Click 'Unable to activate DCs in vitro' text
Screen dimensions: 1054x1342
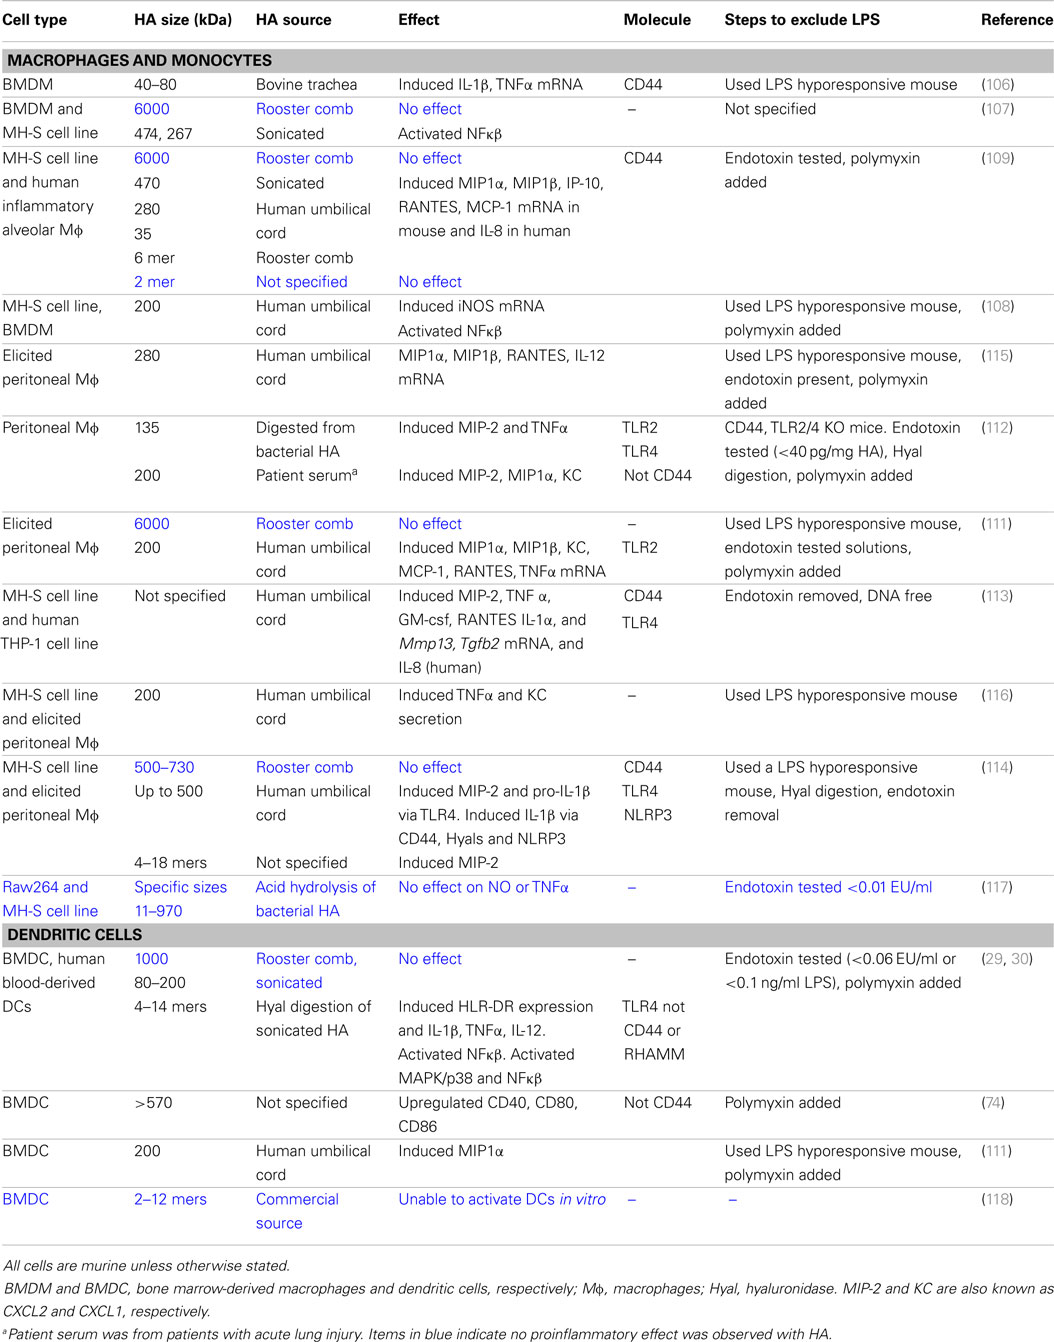click(x=502, y=1199)
